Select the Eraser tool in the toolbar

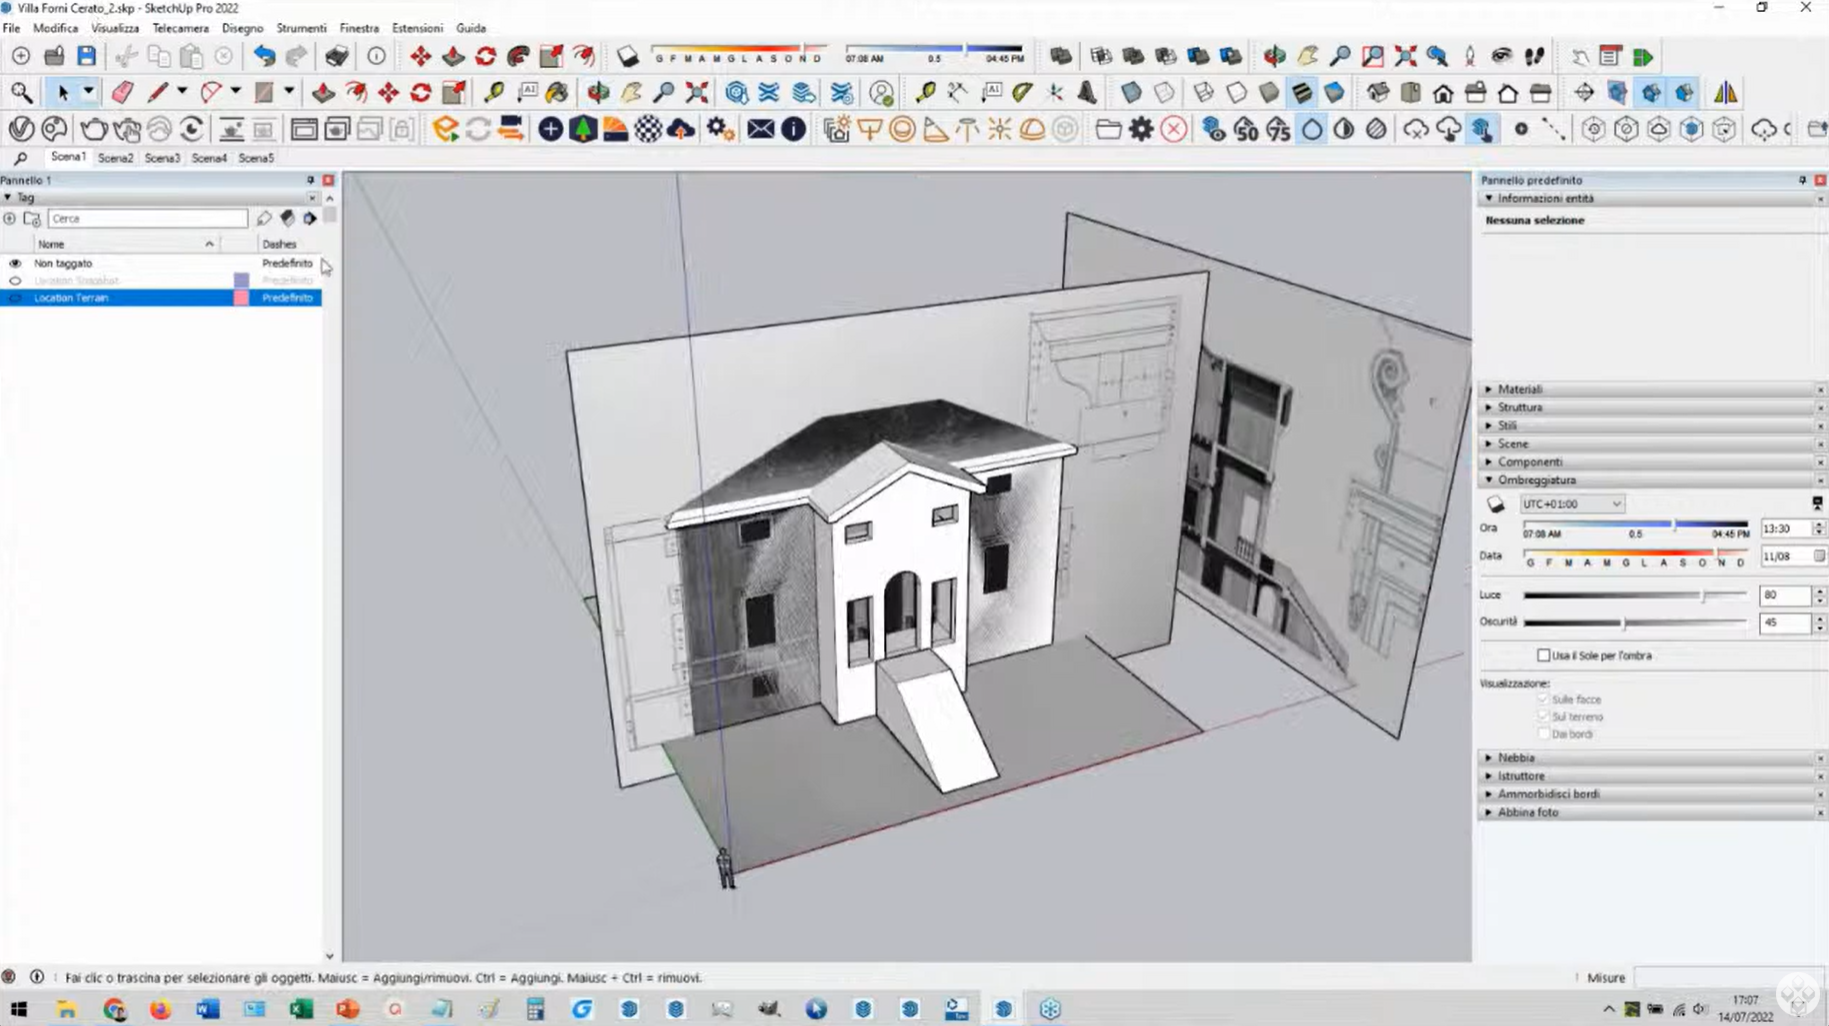(122, 93)
